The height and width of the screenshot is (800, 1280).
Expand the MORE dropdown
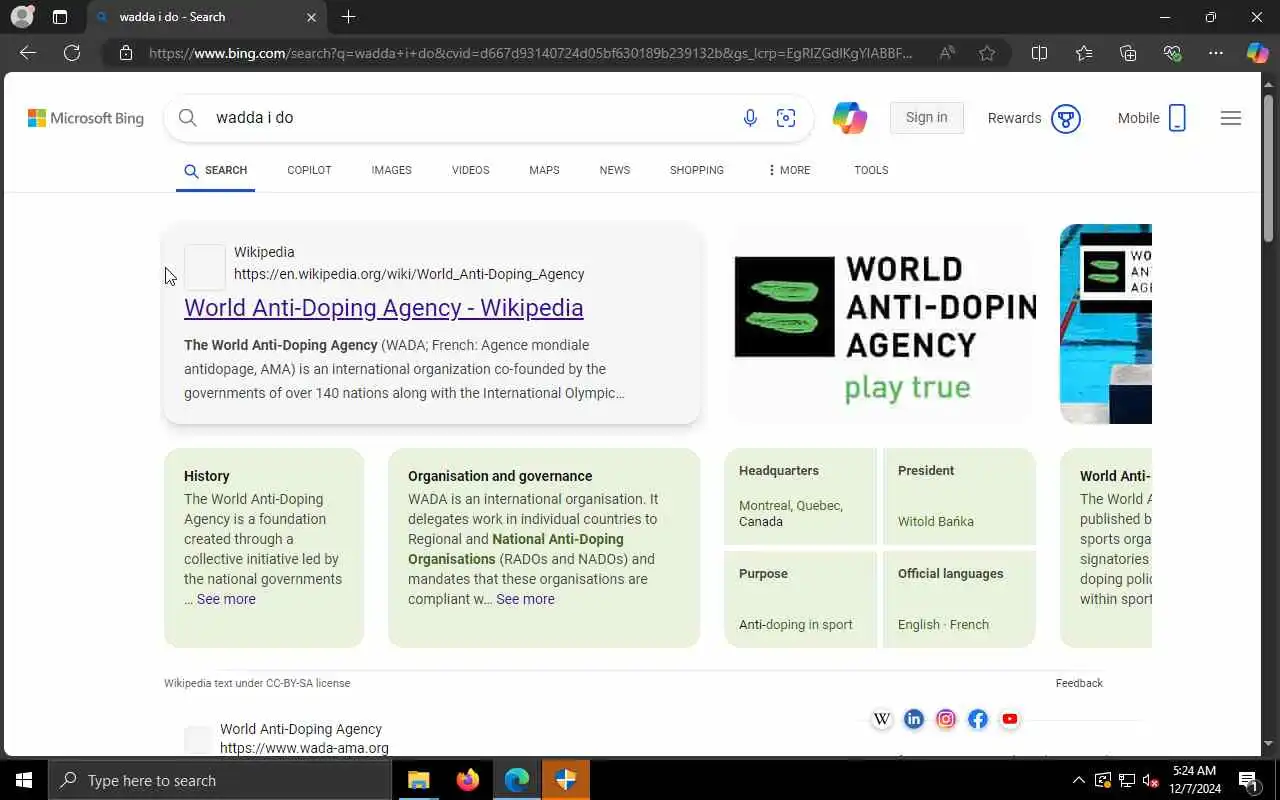pos(789,170)
